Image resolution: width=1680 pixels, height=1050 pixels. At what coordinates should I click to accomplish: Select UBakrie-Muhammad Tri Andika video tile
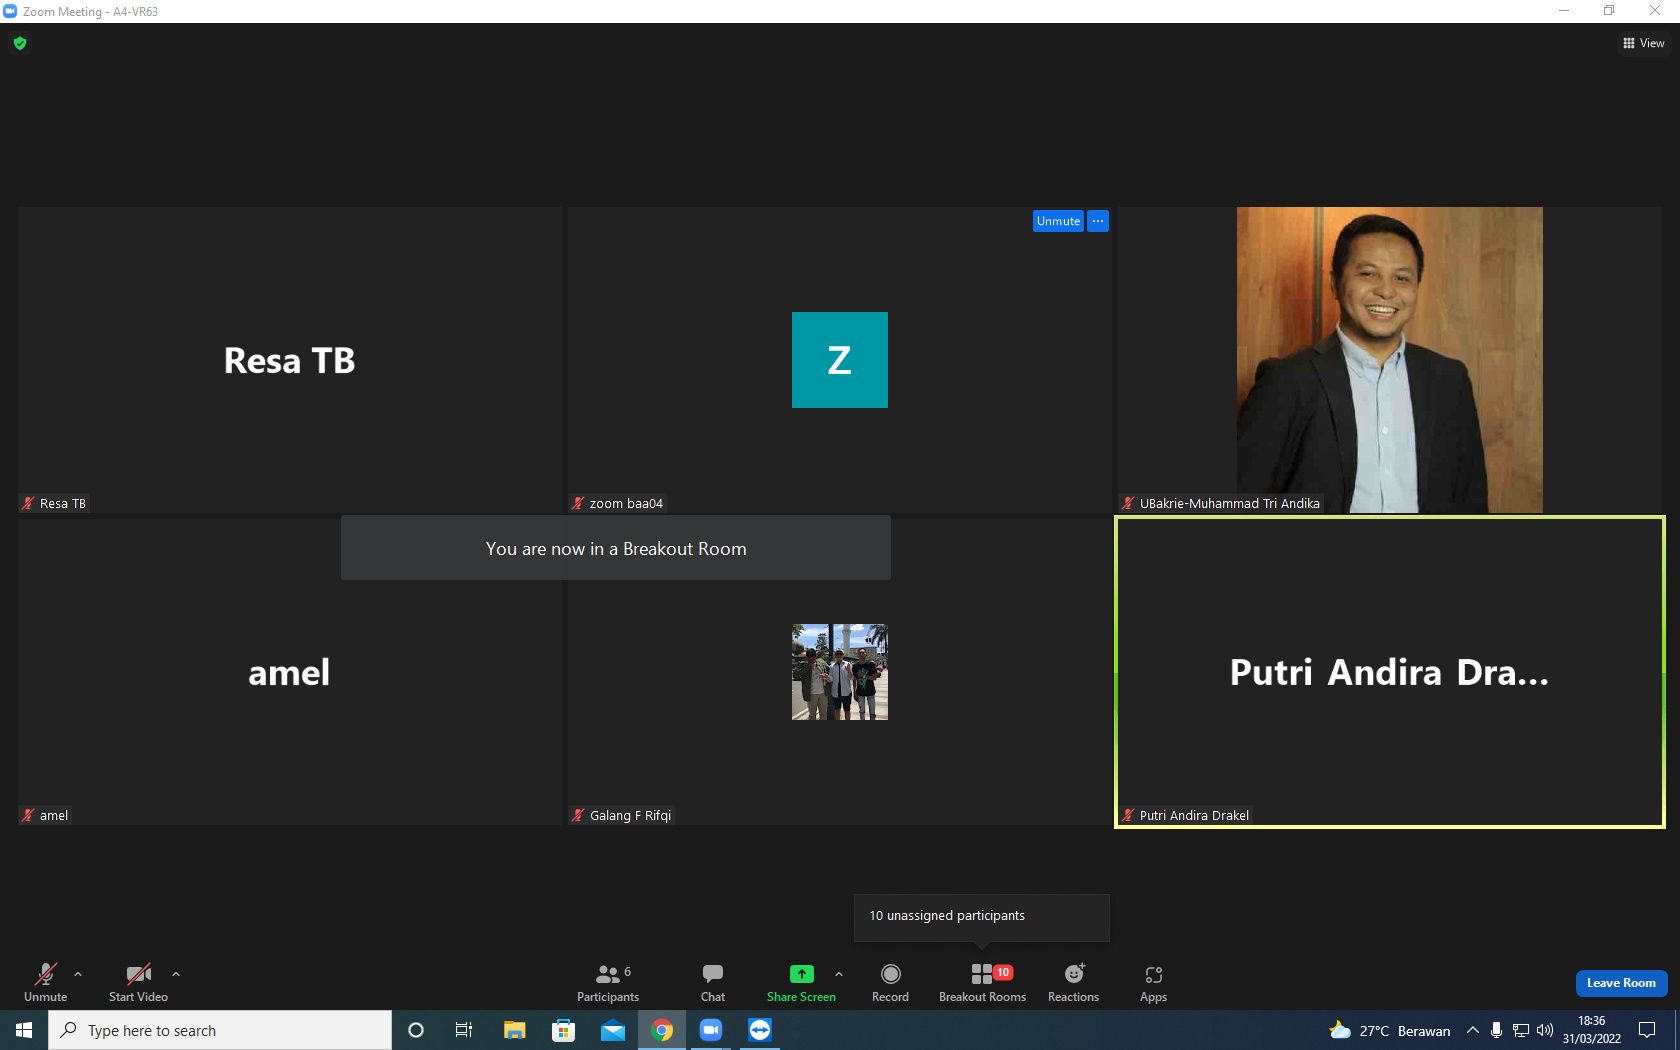(x=1390, y=360)
